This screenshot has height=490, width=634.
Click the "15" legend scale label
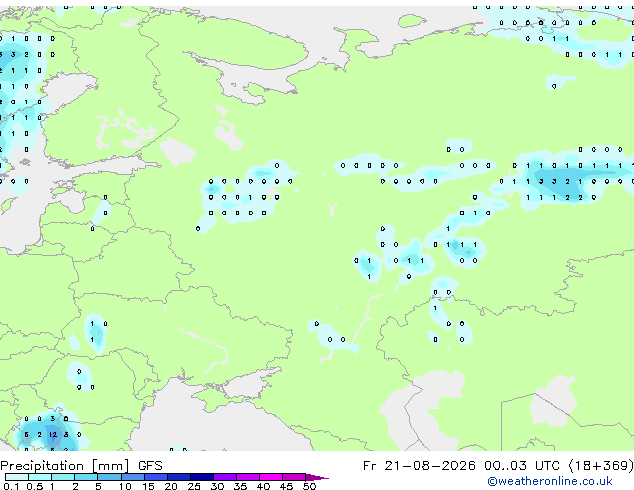pyautogui.click(x=148, y=486)
